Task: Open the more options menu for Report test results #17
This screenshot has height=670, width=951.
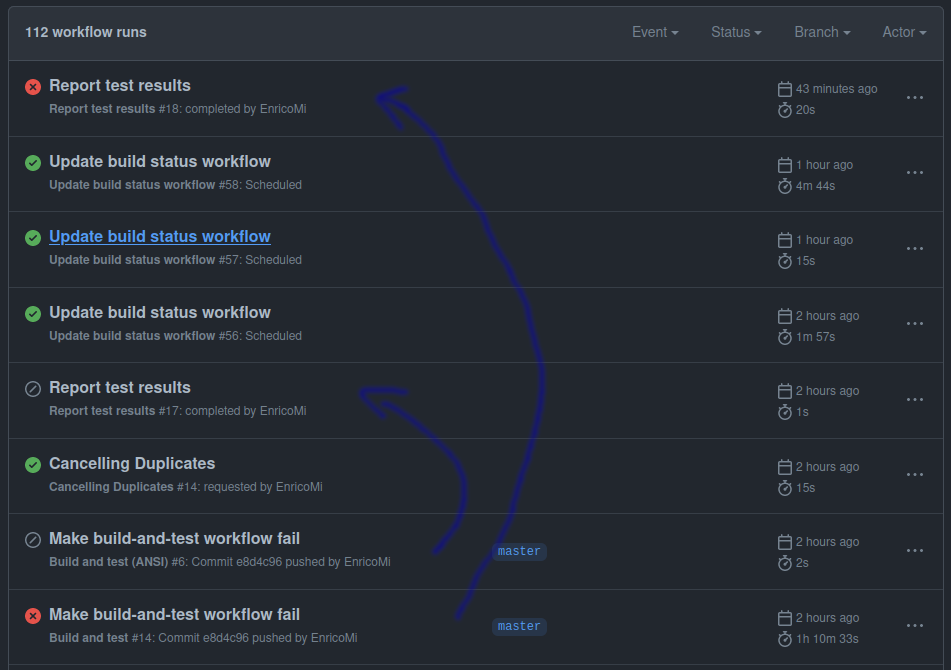Action: pos(915,400)
